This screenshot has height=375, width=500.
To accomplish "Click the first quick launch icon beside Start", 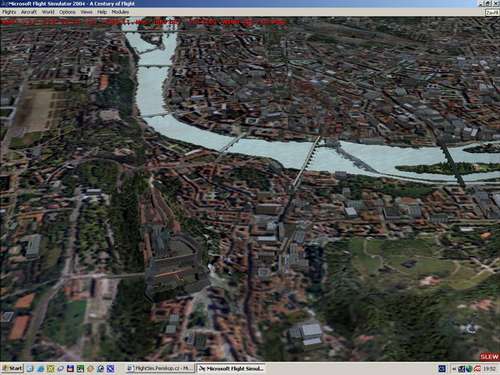I will (30, 369).
